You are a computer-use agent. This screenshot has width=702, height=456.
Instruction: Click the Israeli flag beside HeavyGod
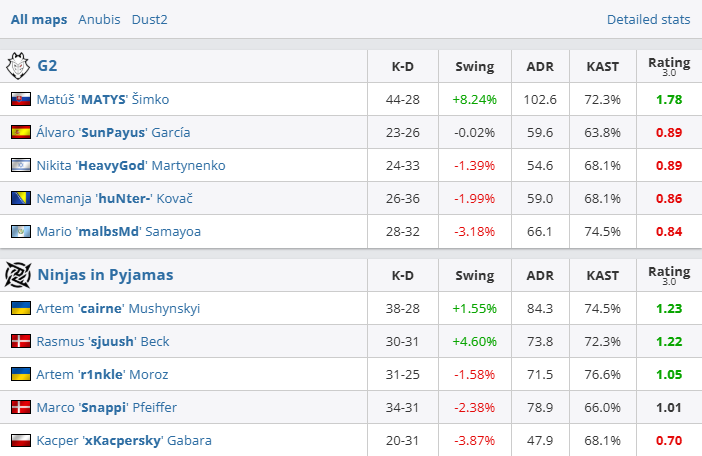point(20,165)
